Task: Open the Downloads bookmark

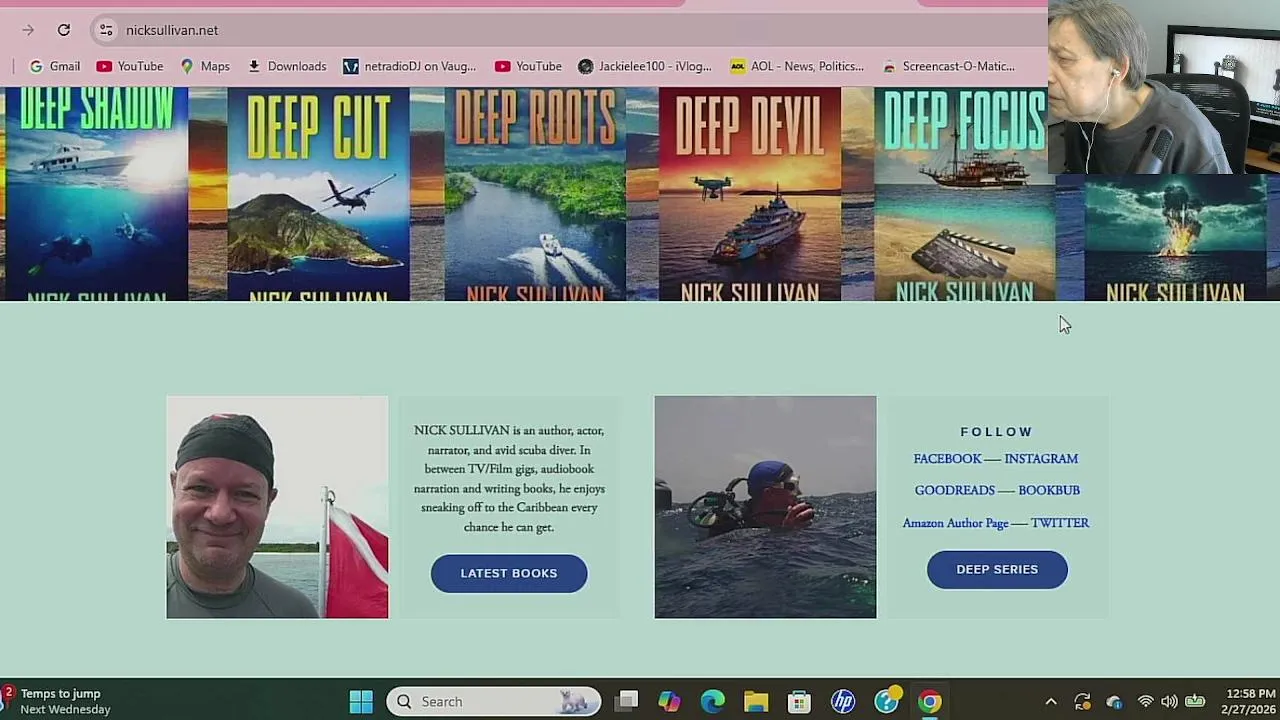Action: pos(287,66)
